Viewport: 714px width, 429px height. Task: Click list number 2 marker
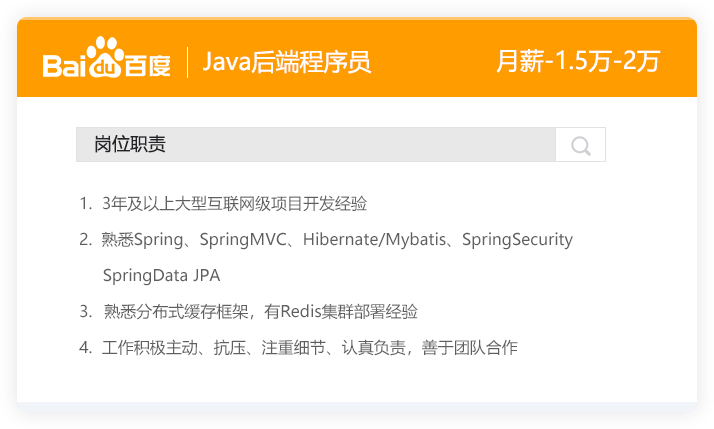point(85,240)
